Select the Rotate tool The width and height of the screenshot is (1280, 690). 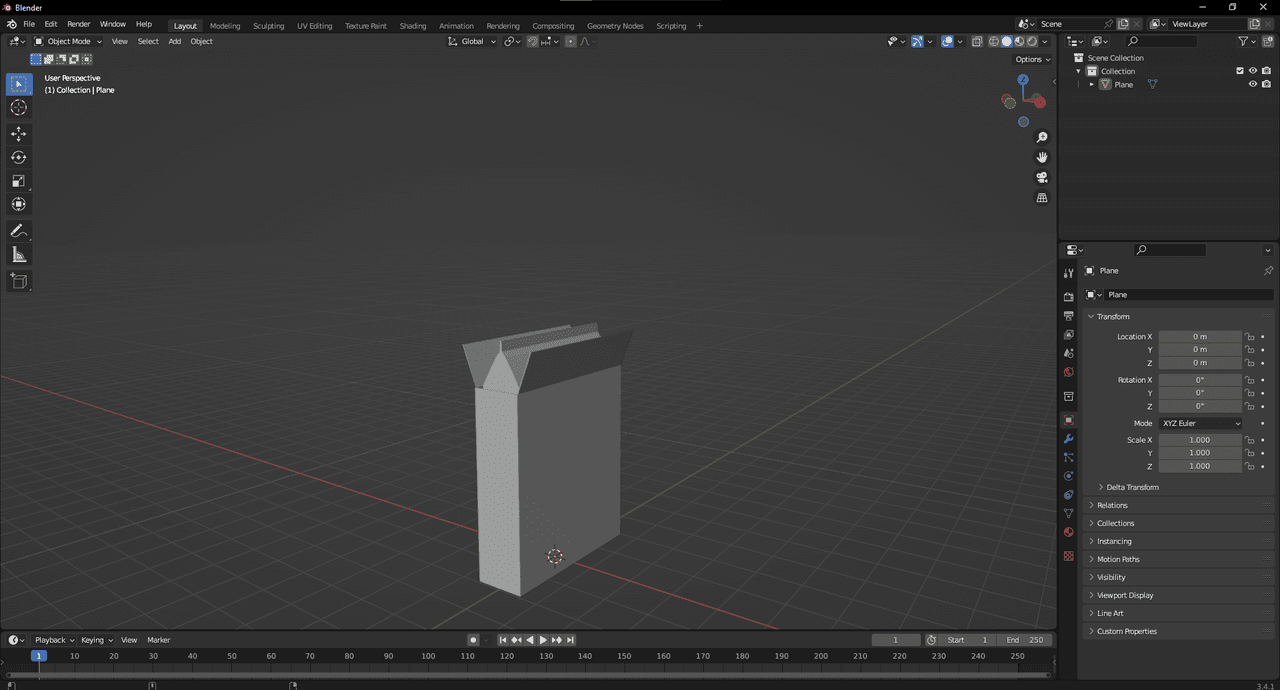click(x=19, y=157)
